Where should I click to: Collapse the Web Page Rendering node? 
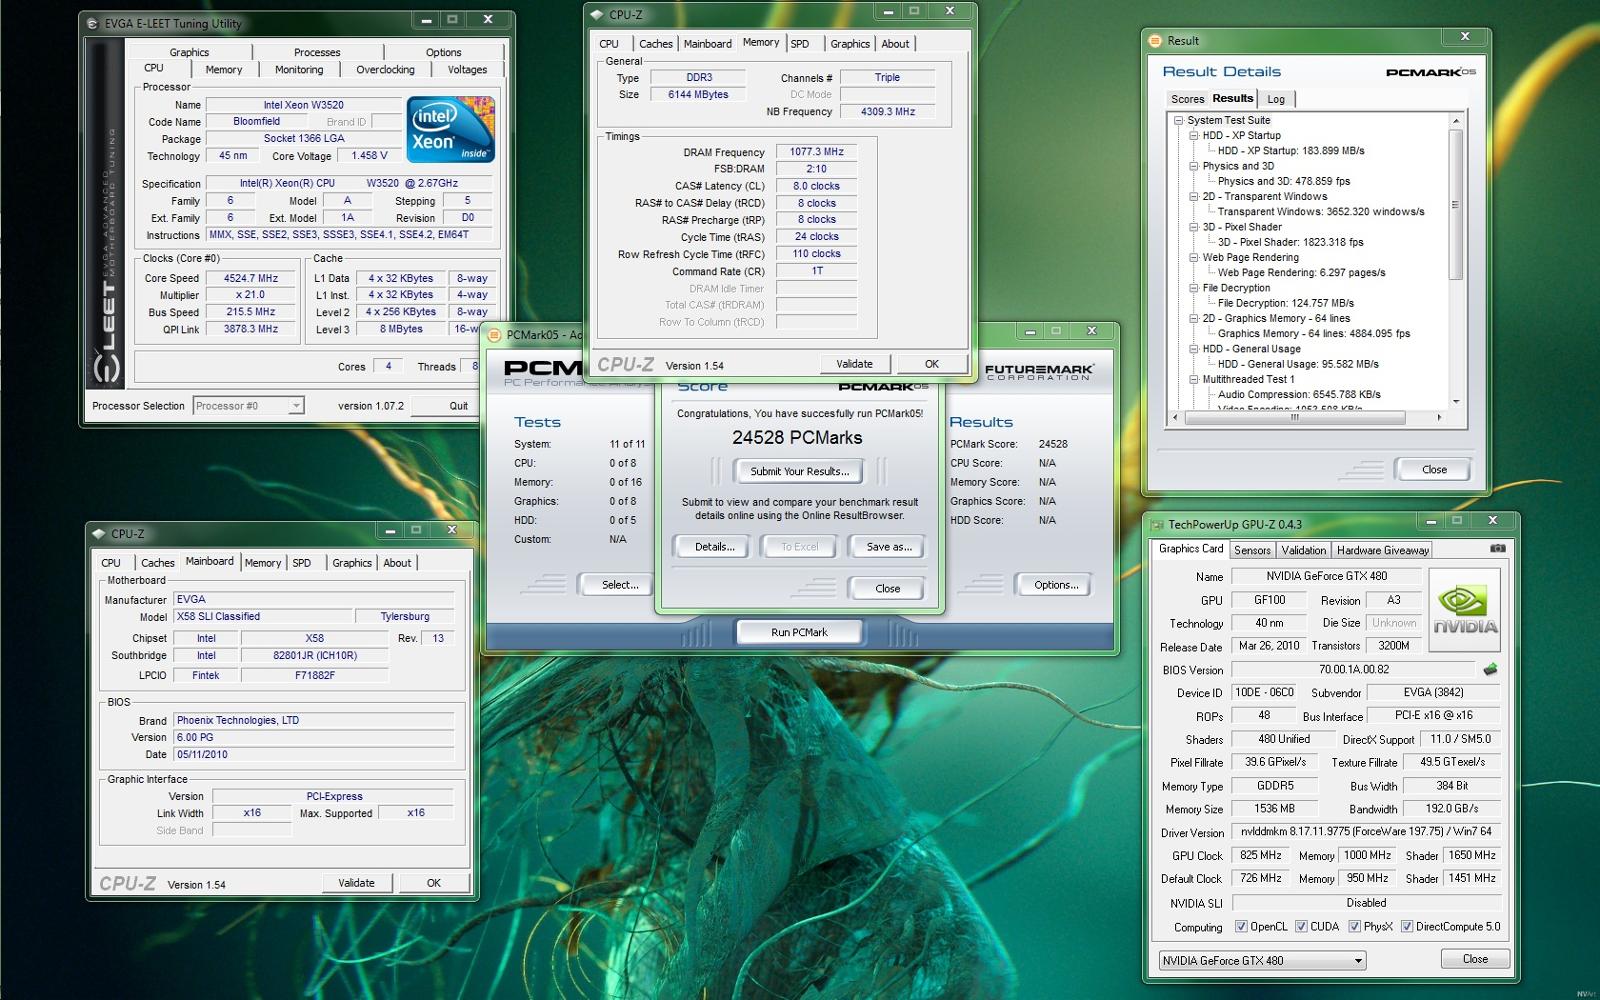click(x=1194, y=258)
